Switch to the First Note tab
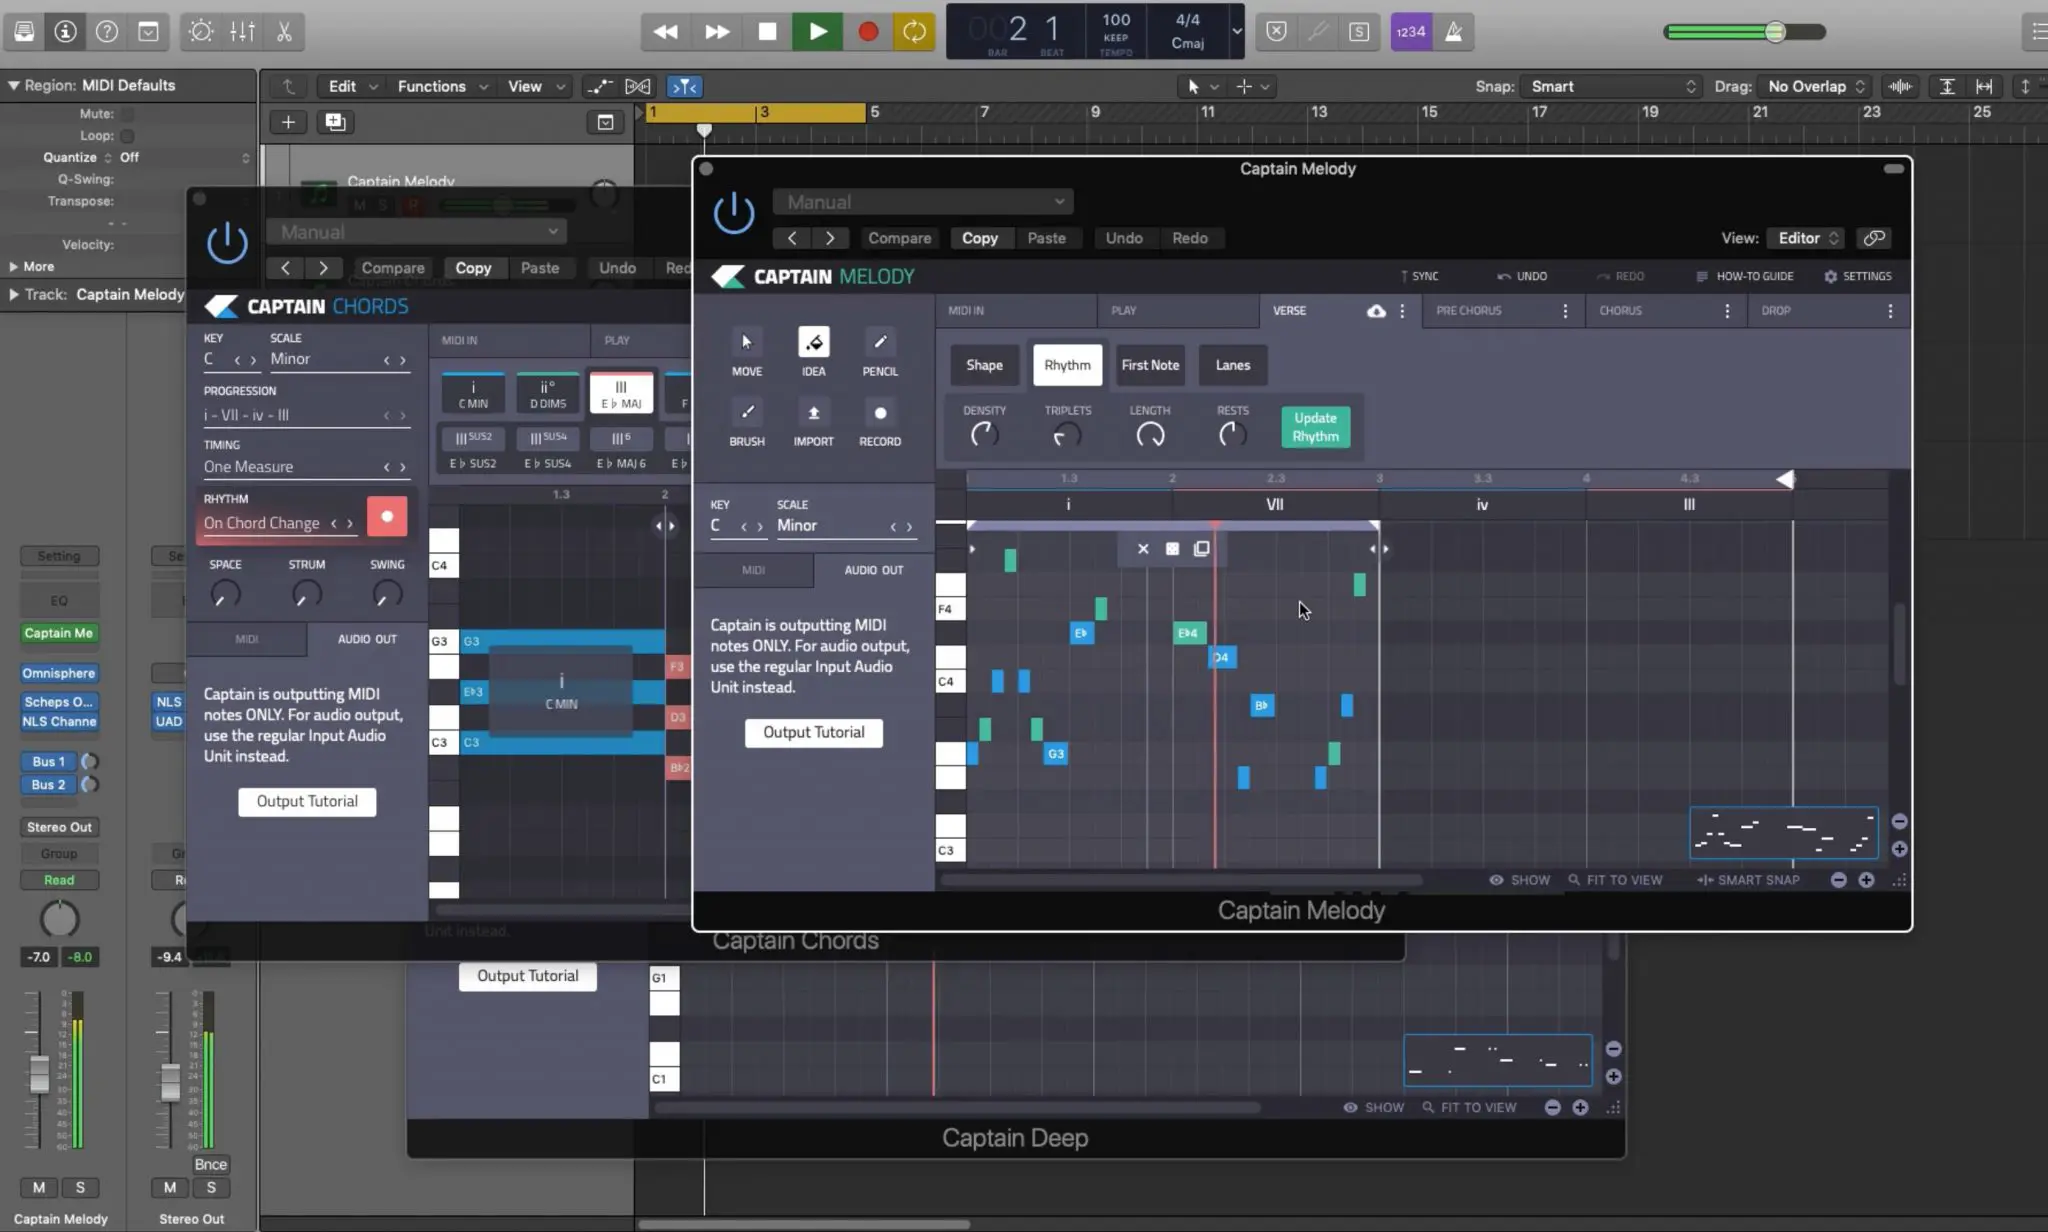The image size is (2048, 1232). pos(1149,365)
